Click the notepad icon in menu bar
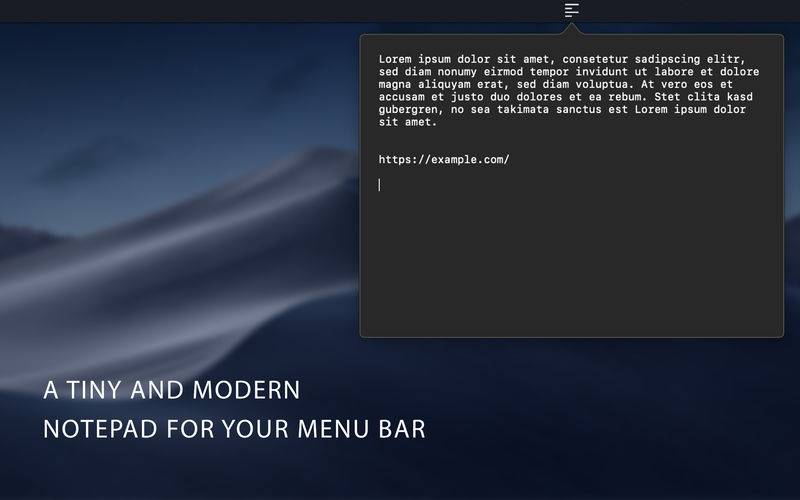The height and width of the screenshot is (500, 800). (x=571, y=10)
